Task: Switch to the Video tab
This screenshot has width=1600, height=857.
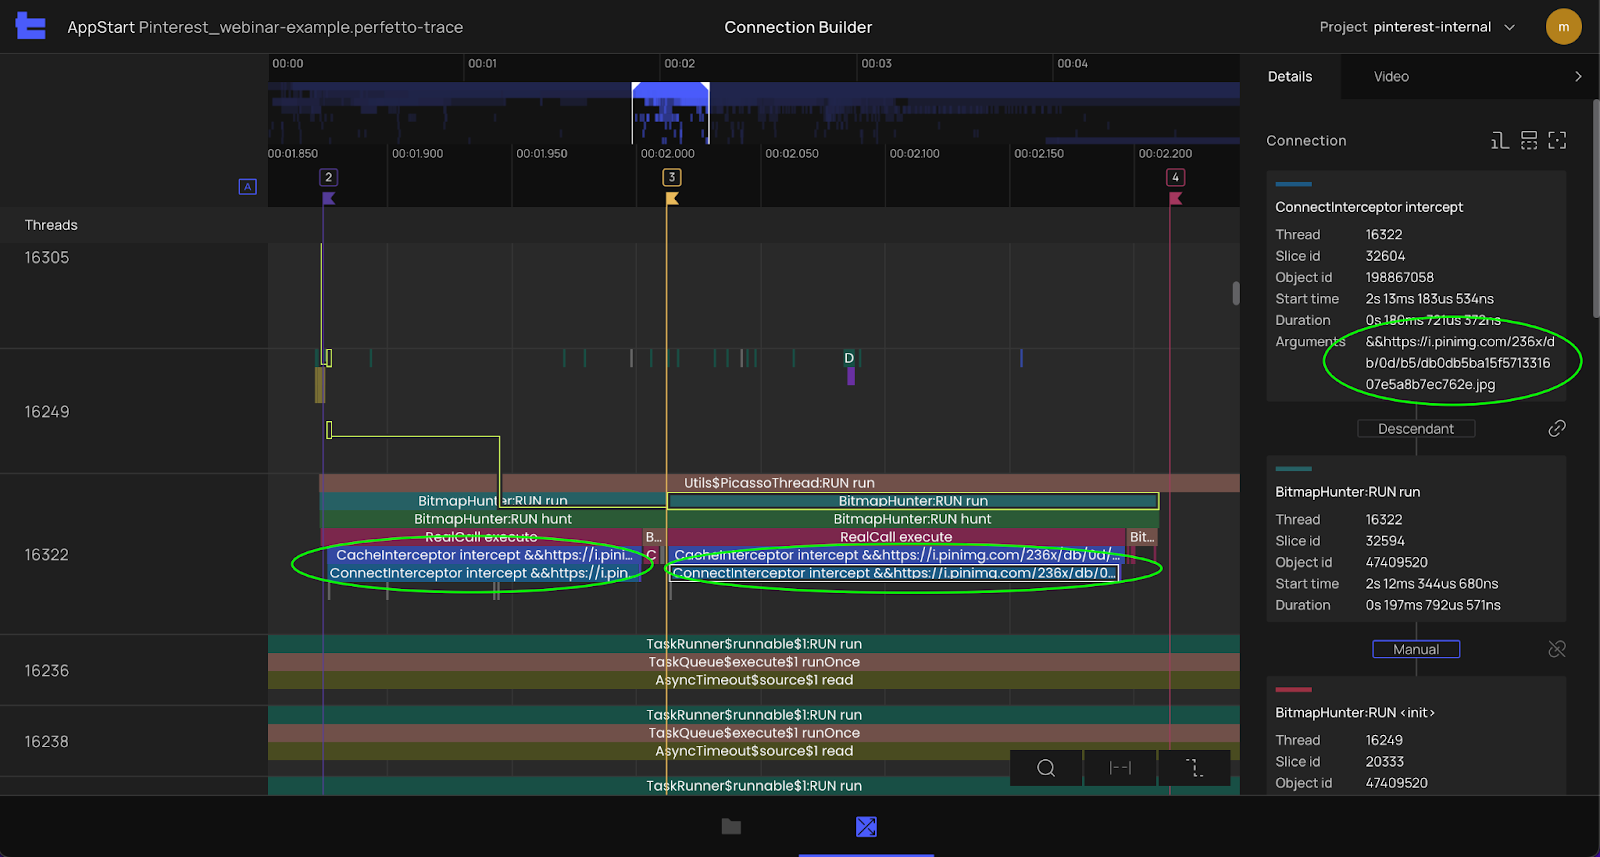Action: click(1390, 77)
